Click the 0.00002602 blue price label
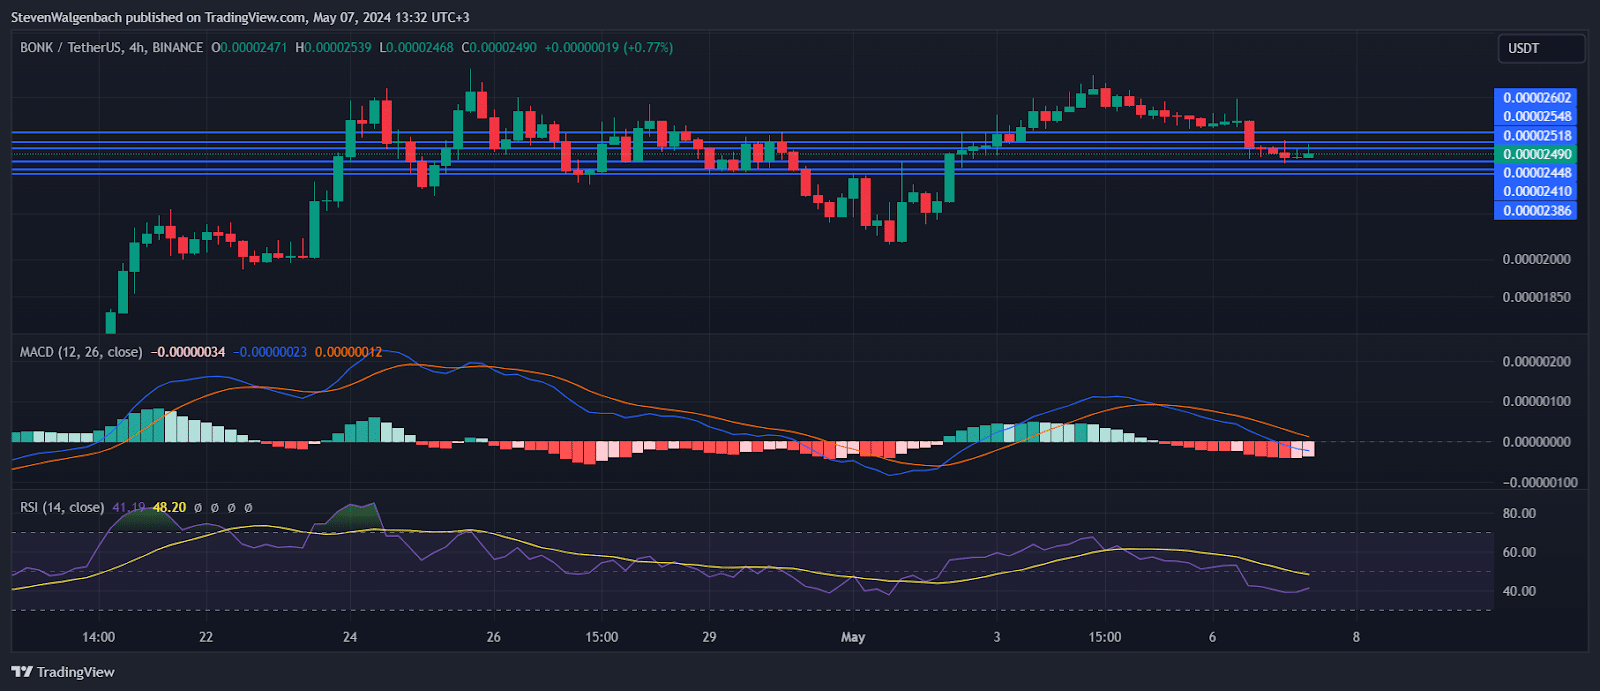The image size is (1600, 691). [x=1536, y=97]
